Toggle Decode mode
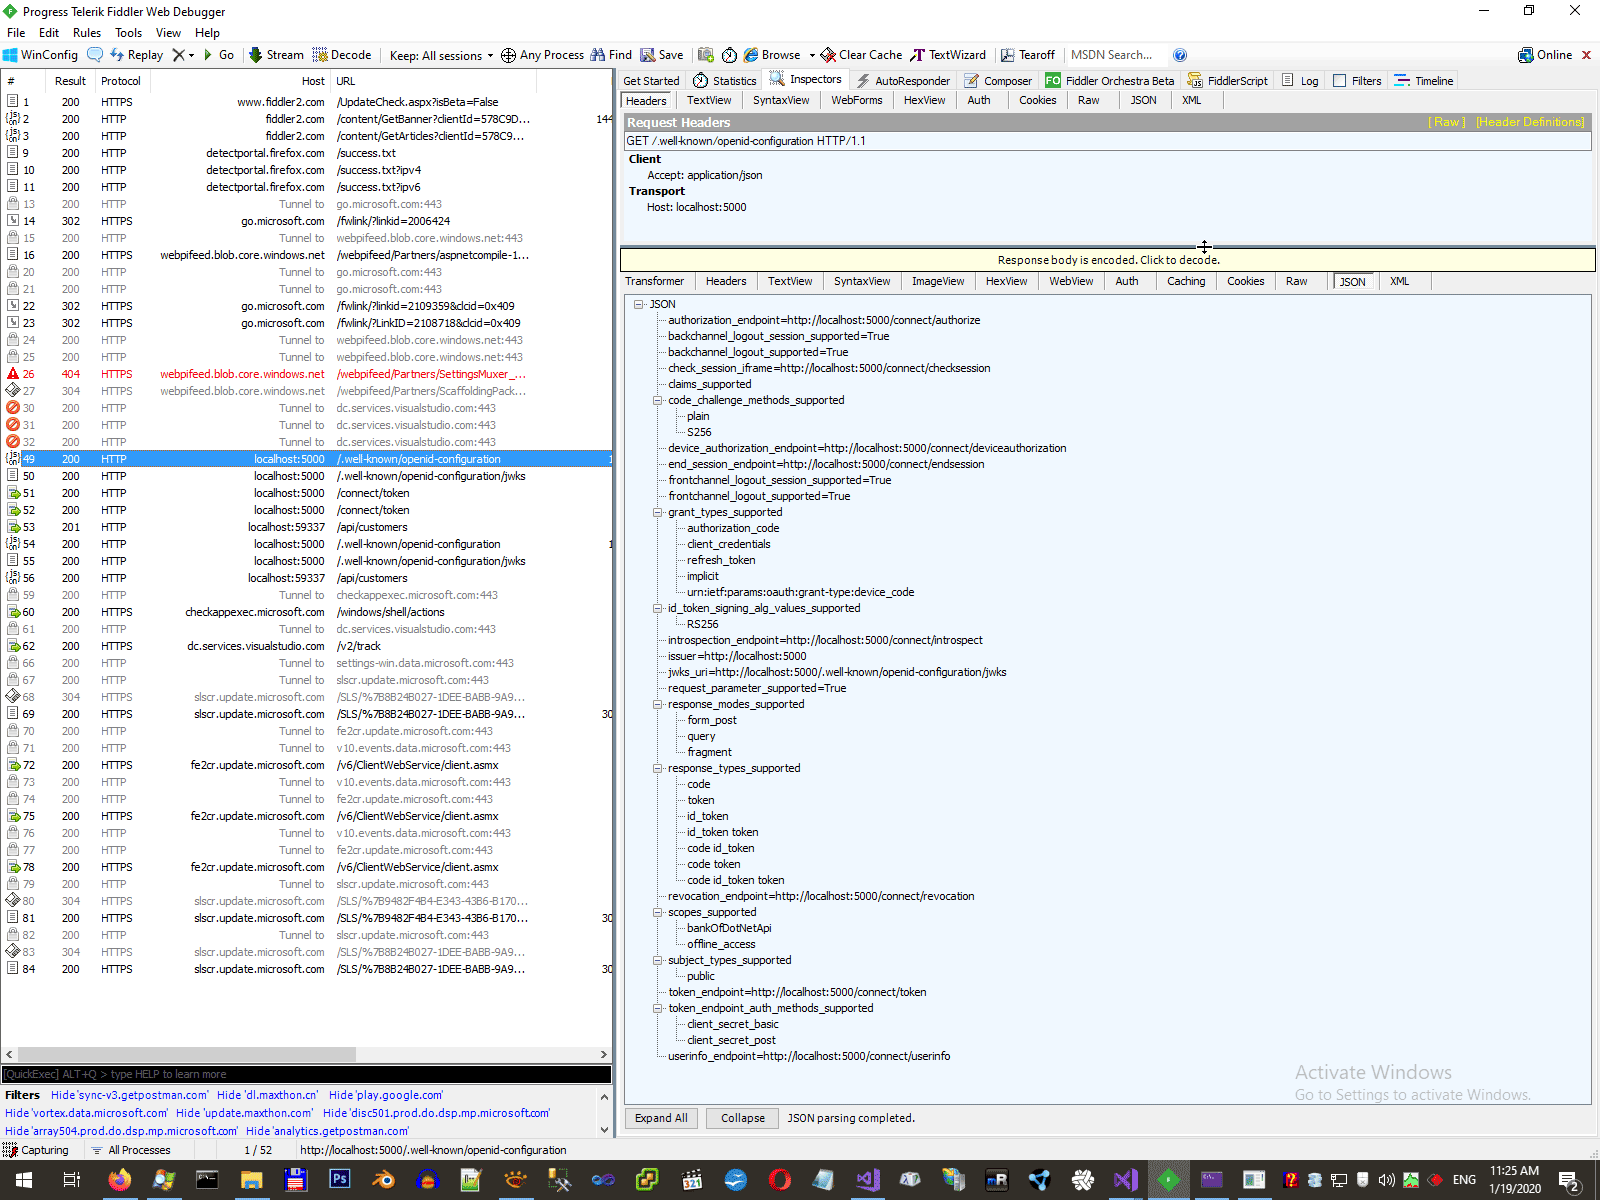 point(342,55)
